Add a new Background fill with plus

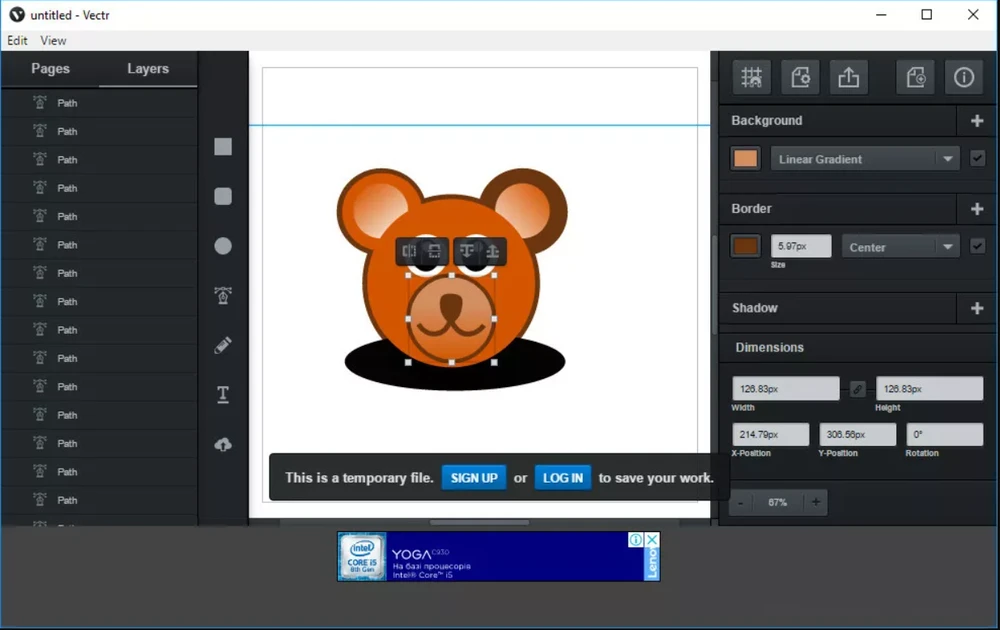click(x=976, y=121)
